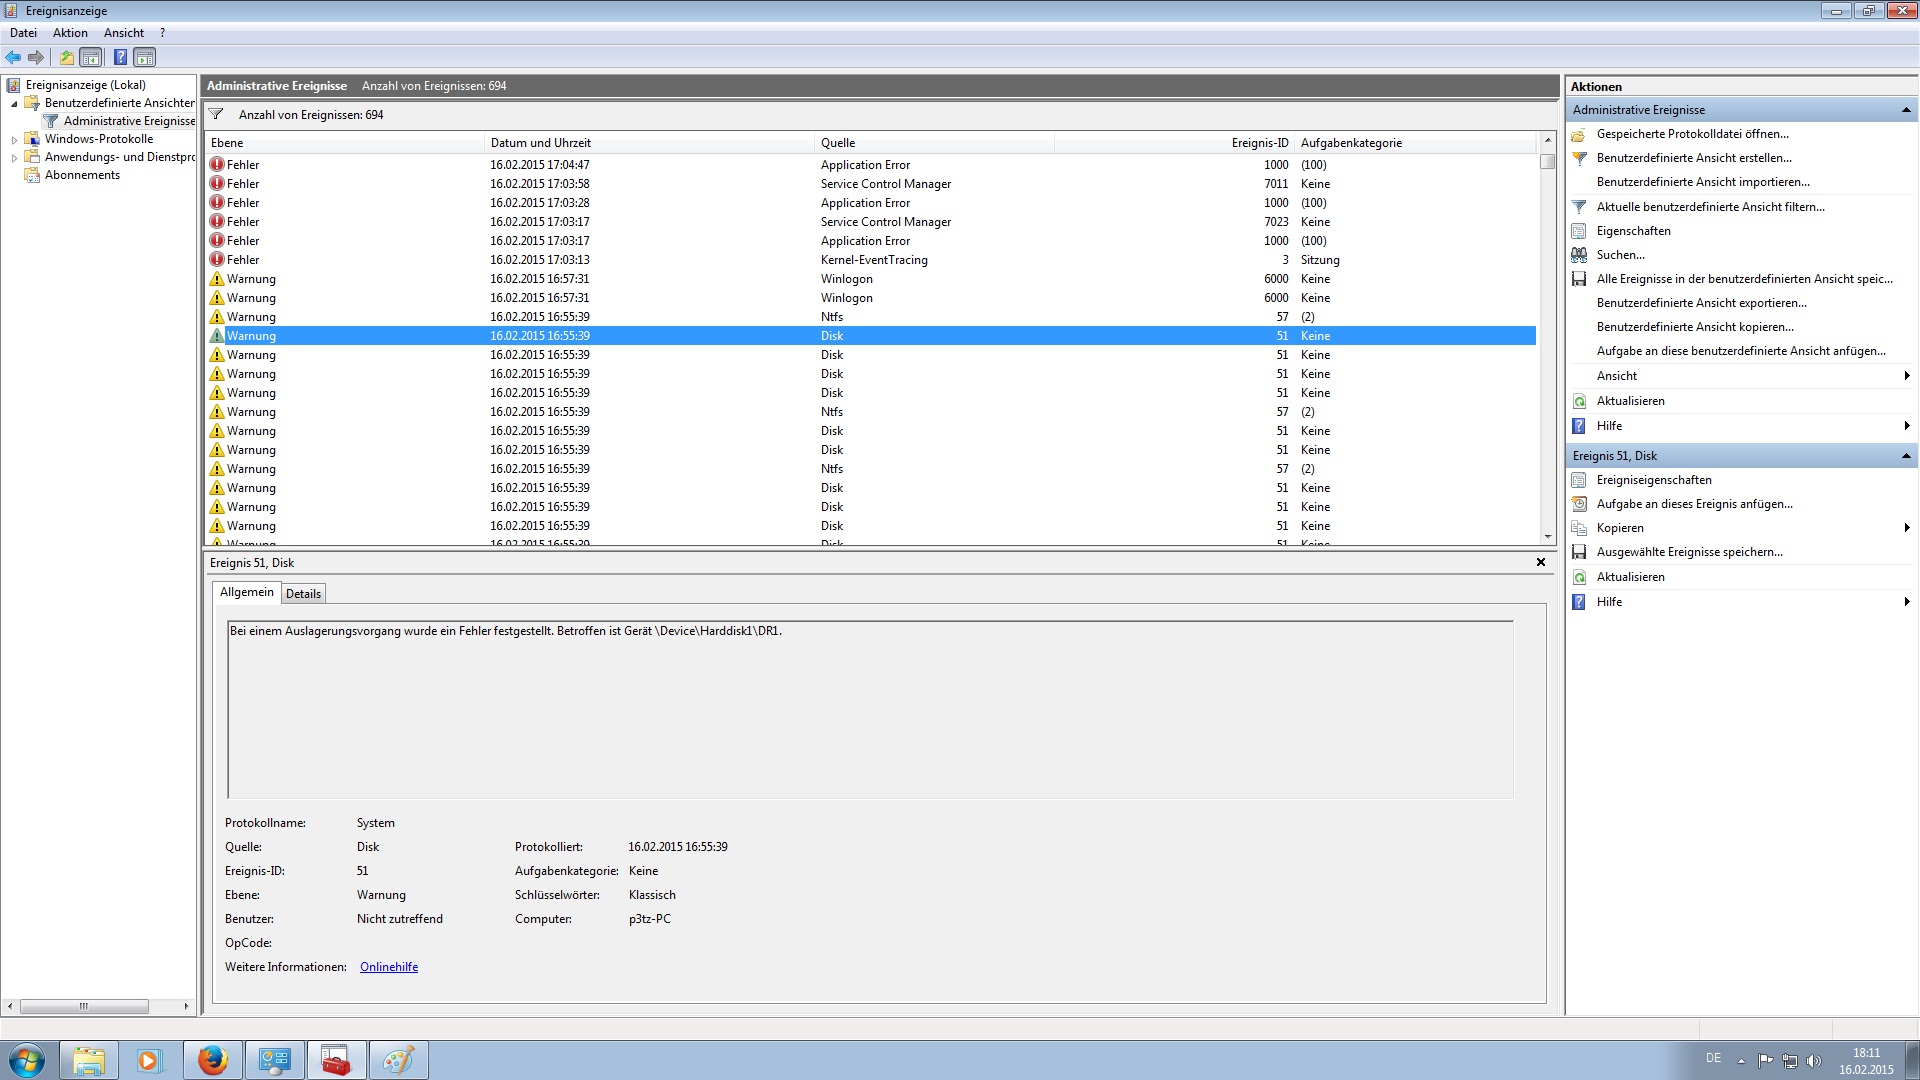Click Aktualisieren under Administrative Ereignisse actions

click(1630, 401)
